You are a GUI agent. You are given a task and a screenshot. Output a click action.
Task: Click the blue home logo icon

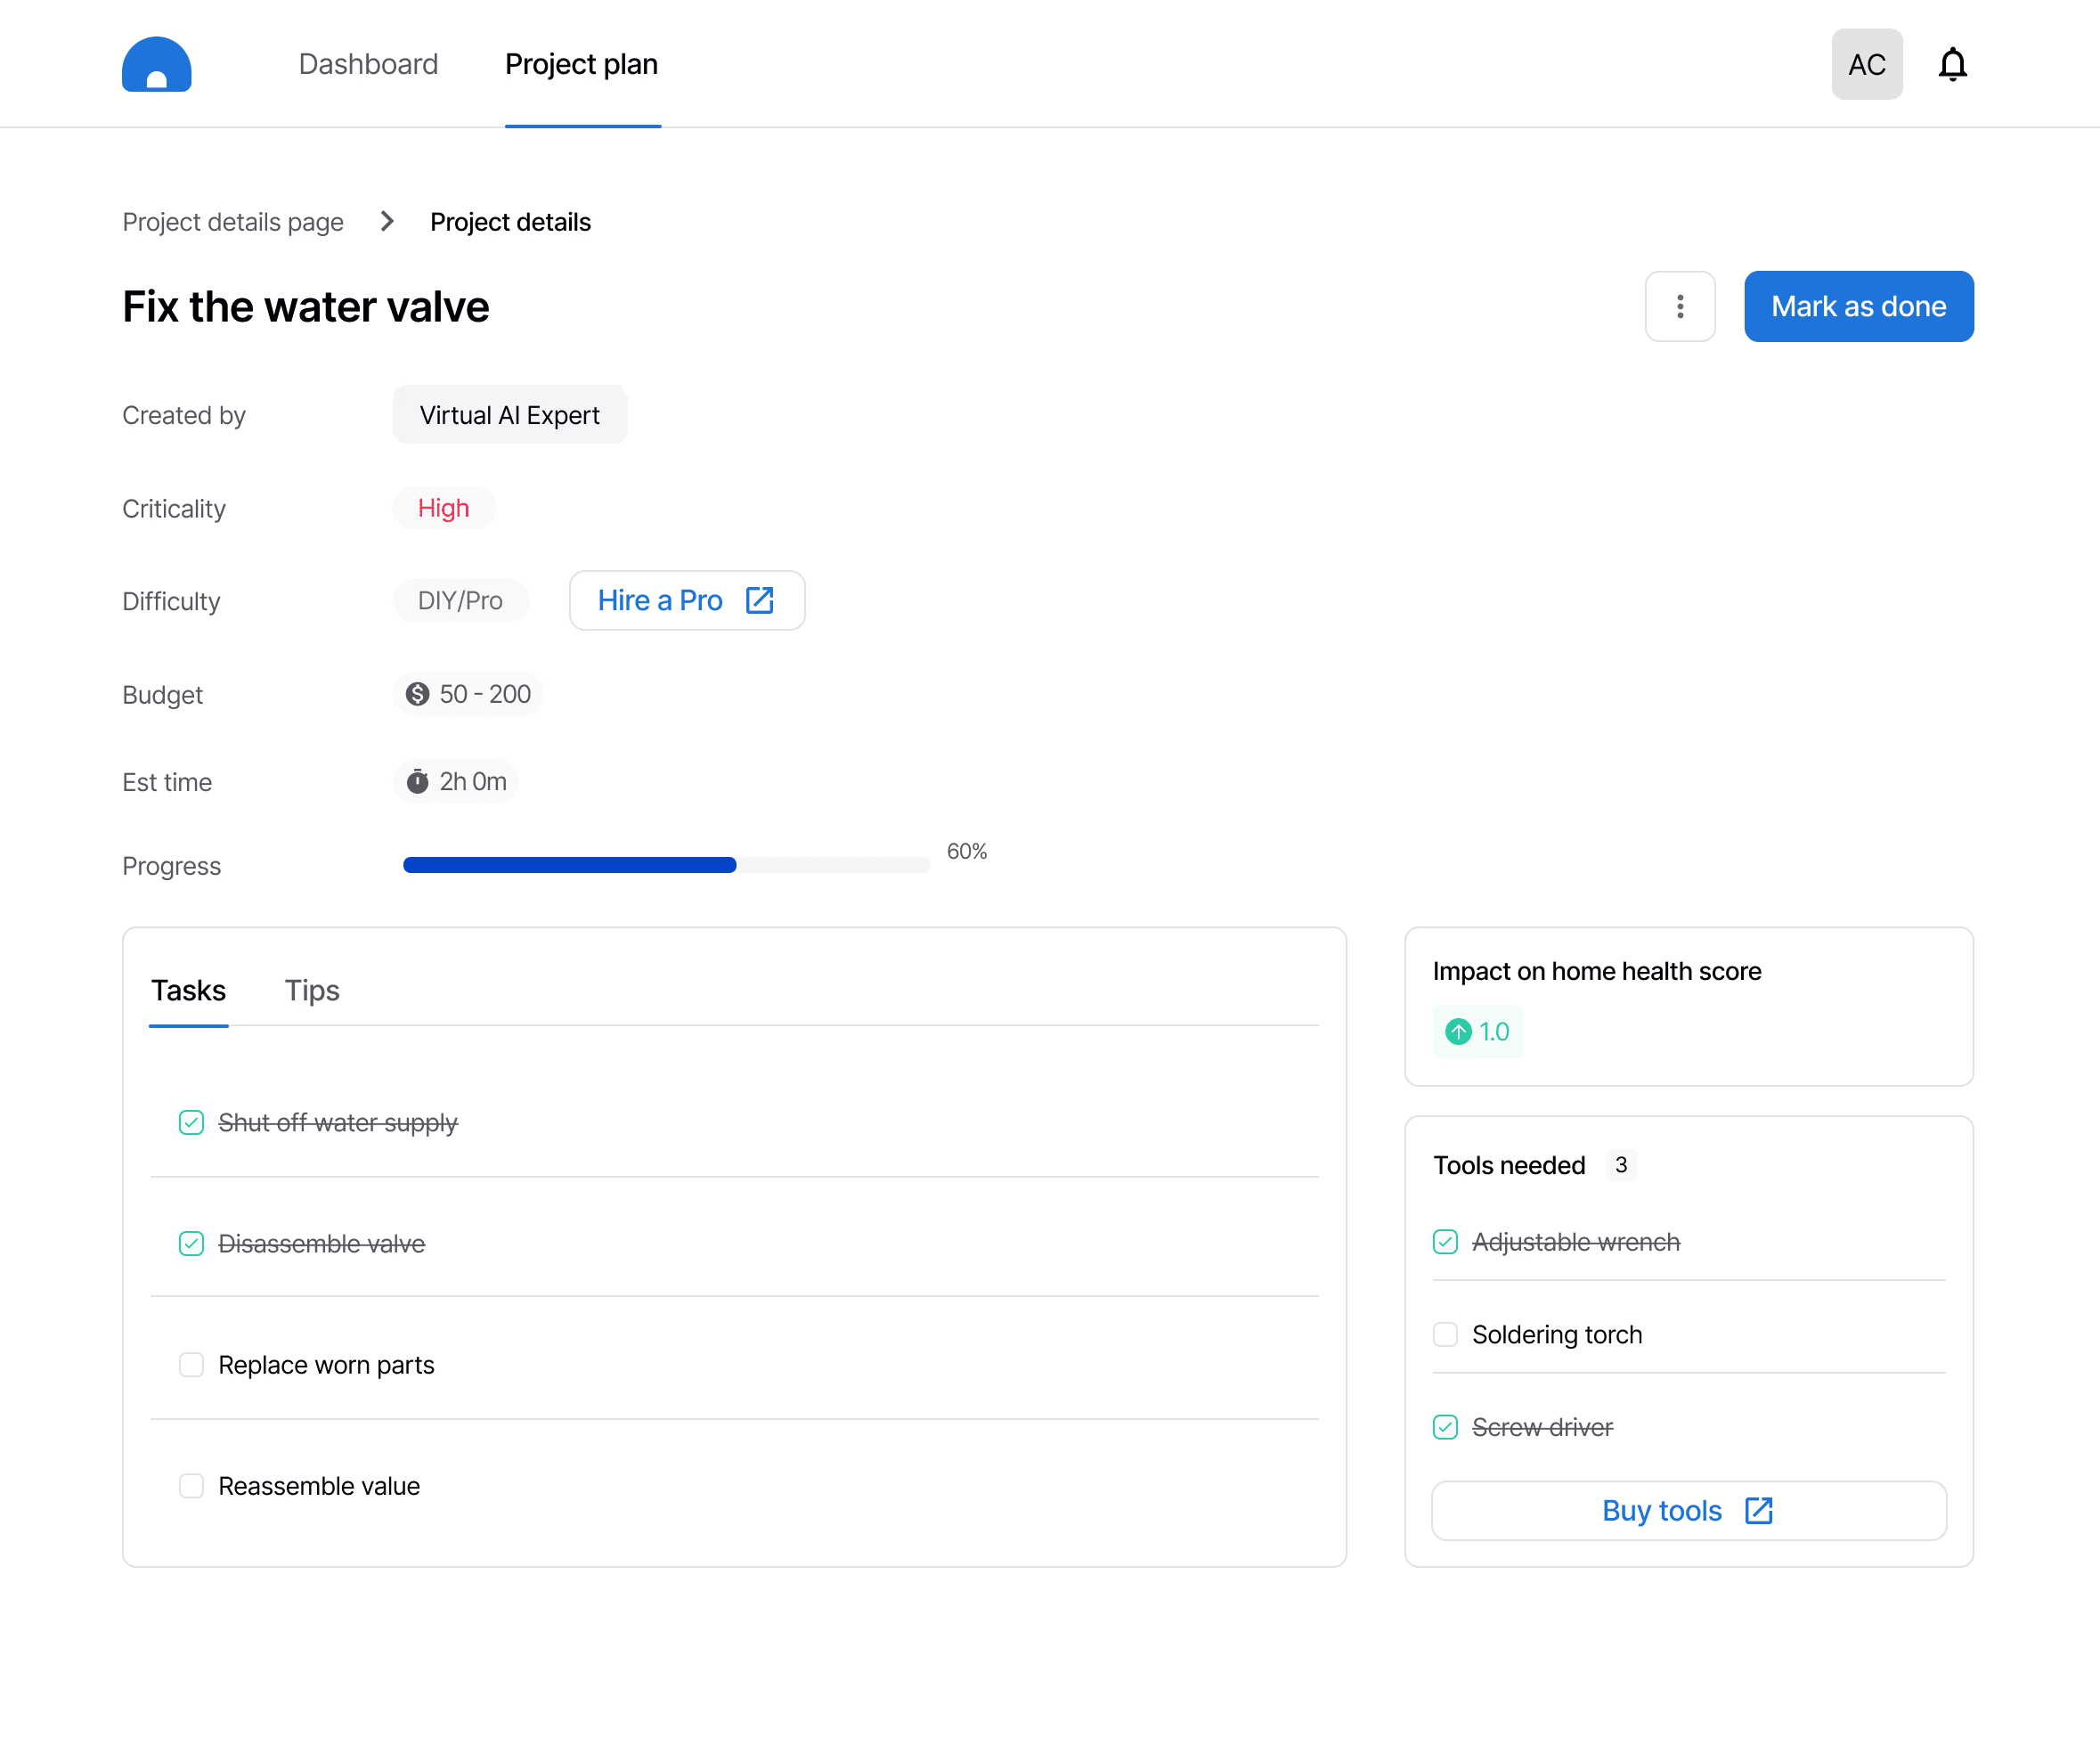pos(156,64)
